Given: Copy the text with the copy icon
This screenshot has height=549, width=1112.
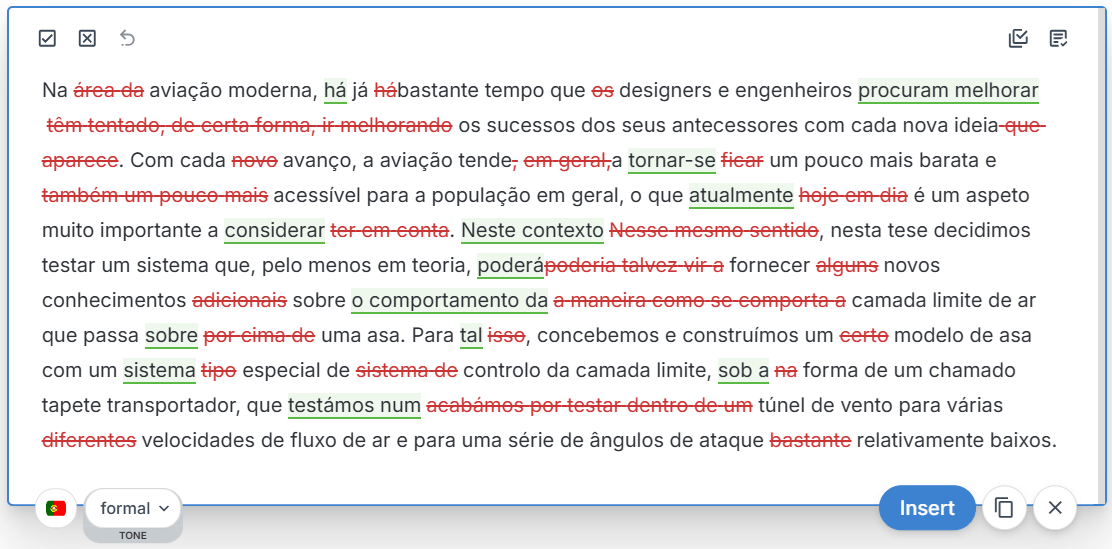Looking at the screenshot, I should (x=1004, y=508).
